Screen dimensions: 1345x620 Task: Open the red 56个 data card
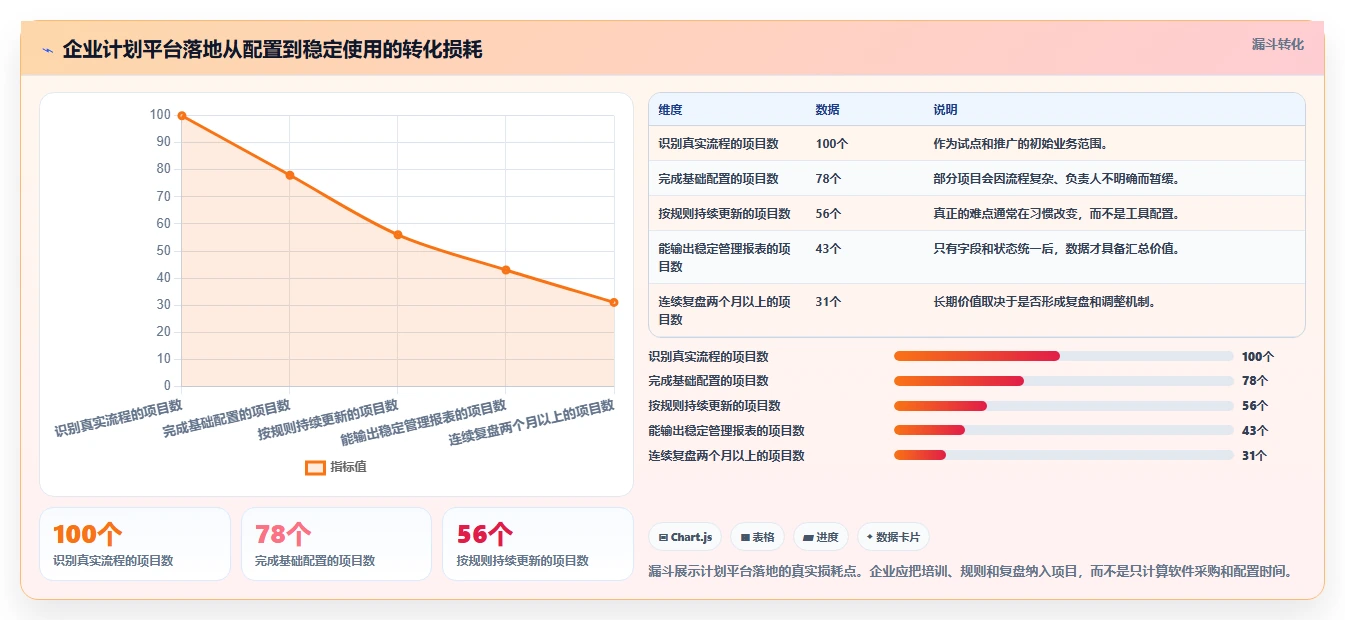538,544
